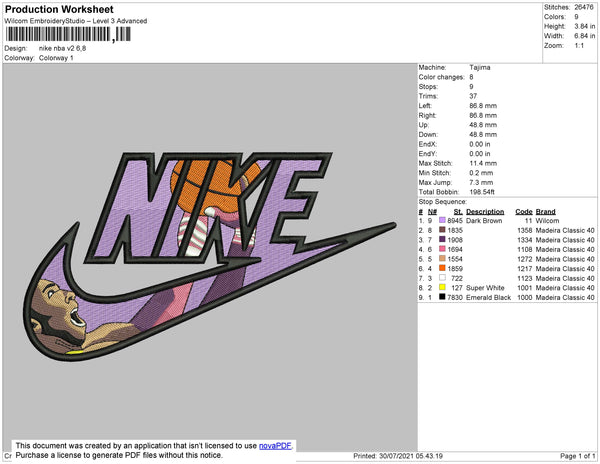Click the Emerald Black description

pyautogui.click(x=489, y=297)
